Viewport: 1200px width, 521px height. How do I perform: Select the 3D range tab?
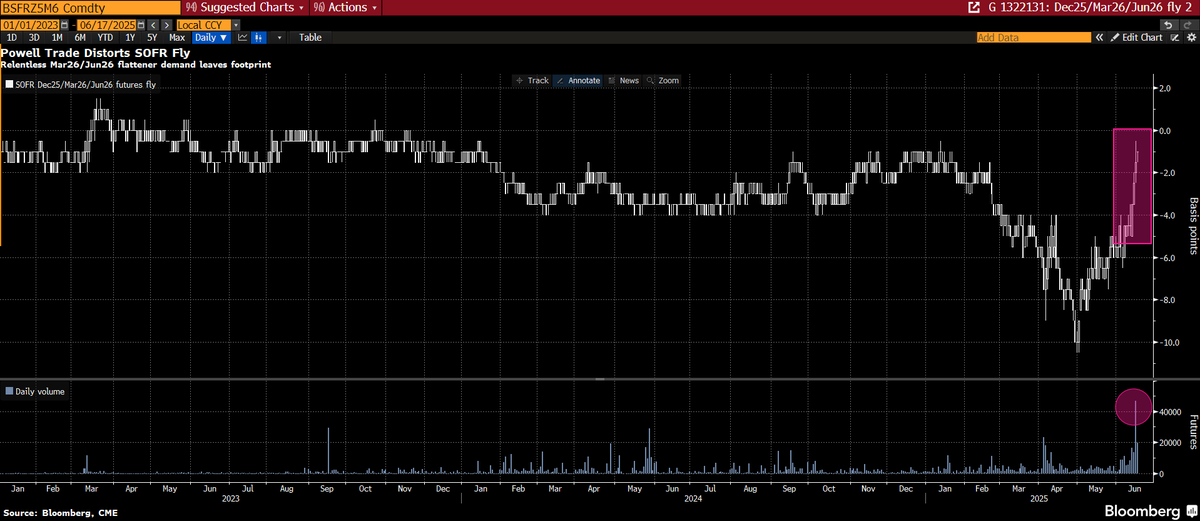pos(34,37)
